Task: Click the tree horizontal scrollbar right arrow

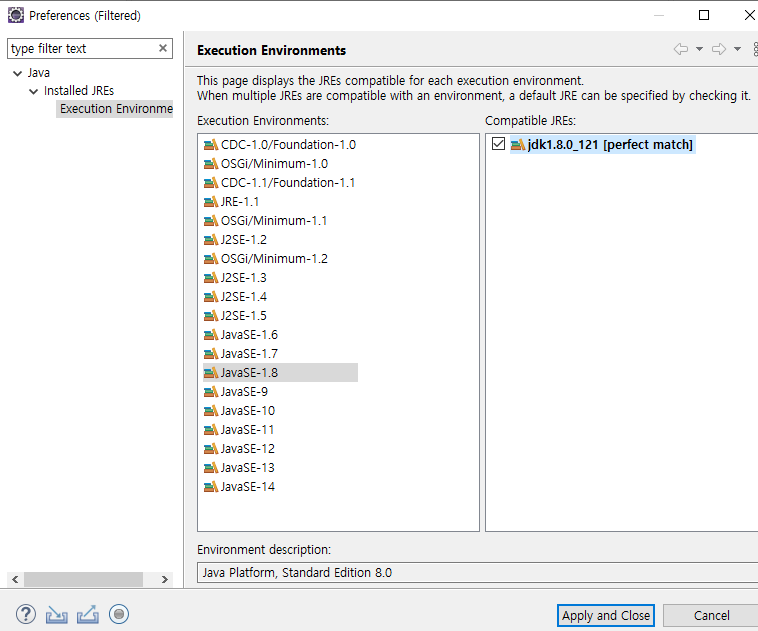Action: click(164, 579)
